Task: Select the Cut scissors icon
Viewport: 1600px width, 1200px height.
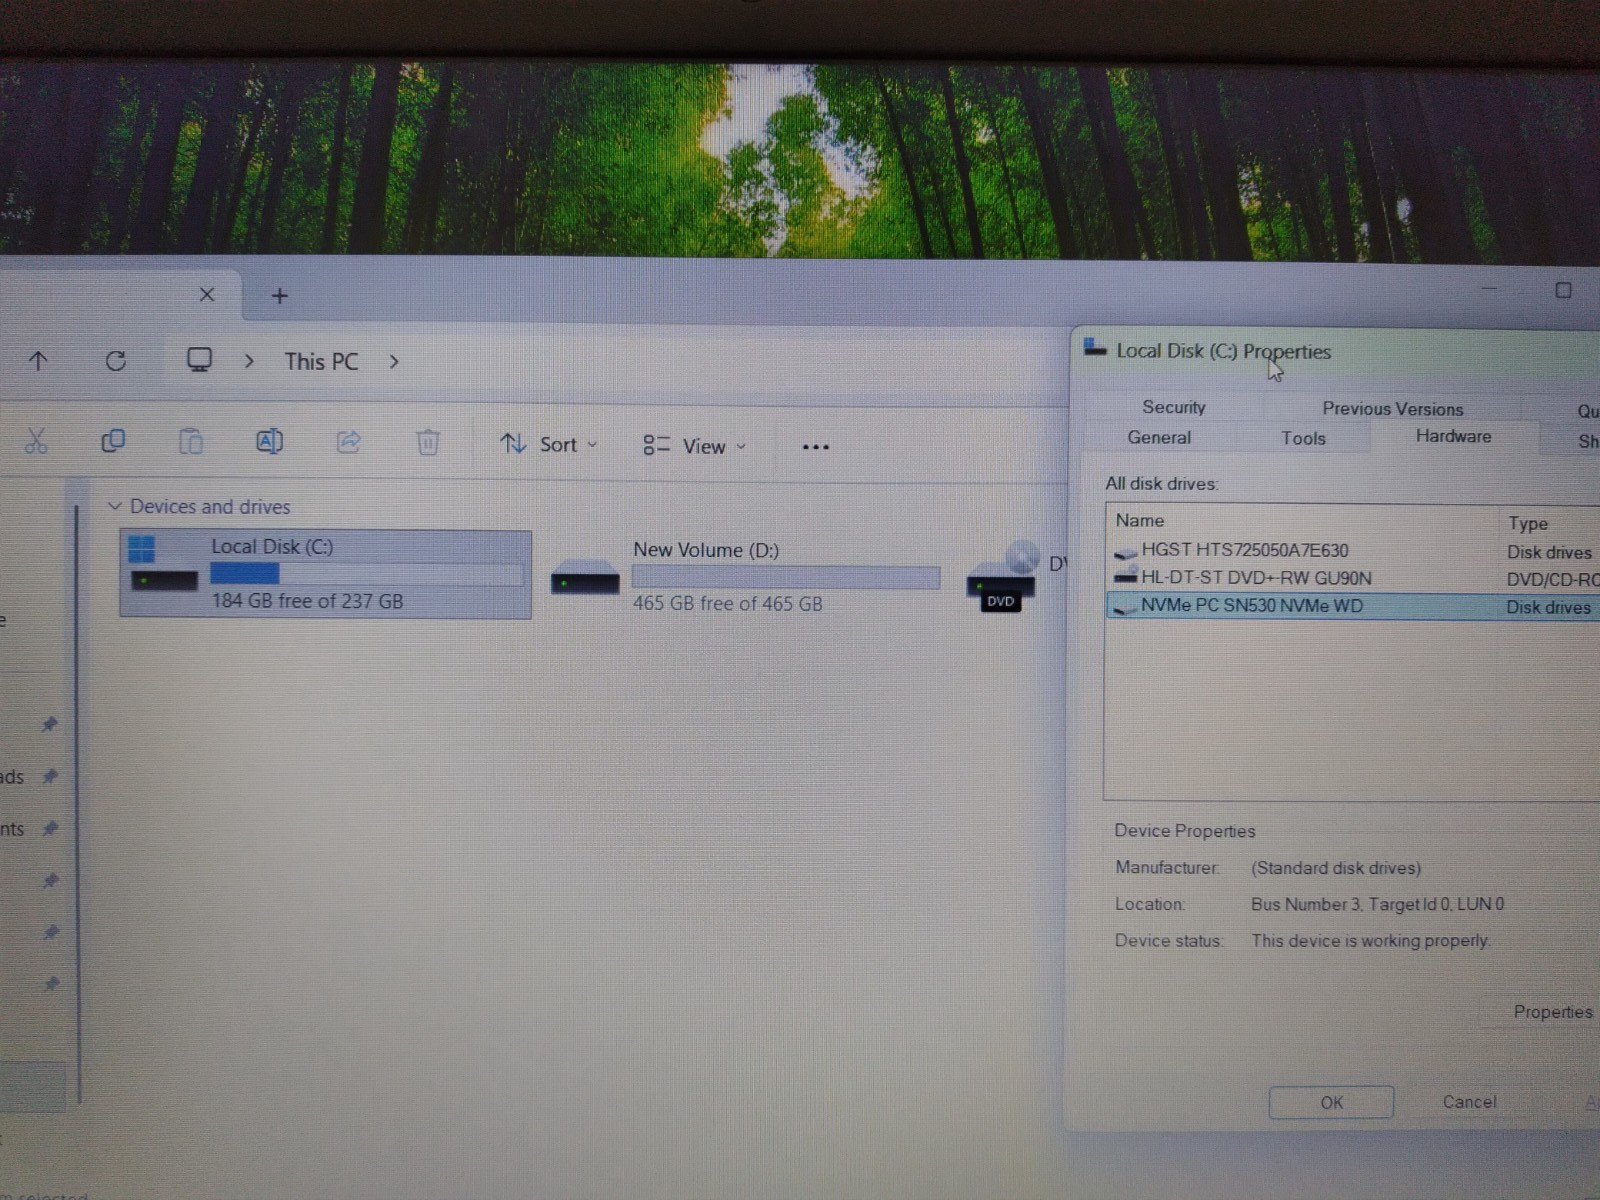Action: [36, 441]
